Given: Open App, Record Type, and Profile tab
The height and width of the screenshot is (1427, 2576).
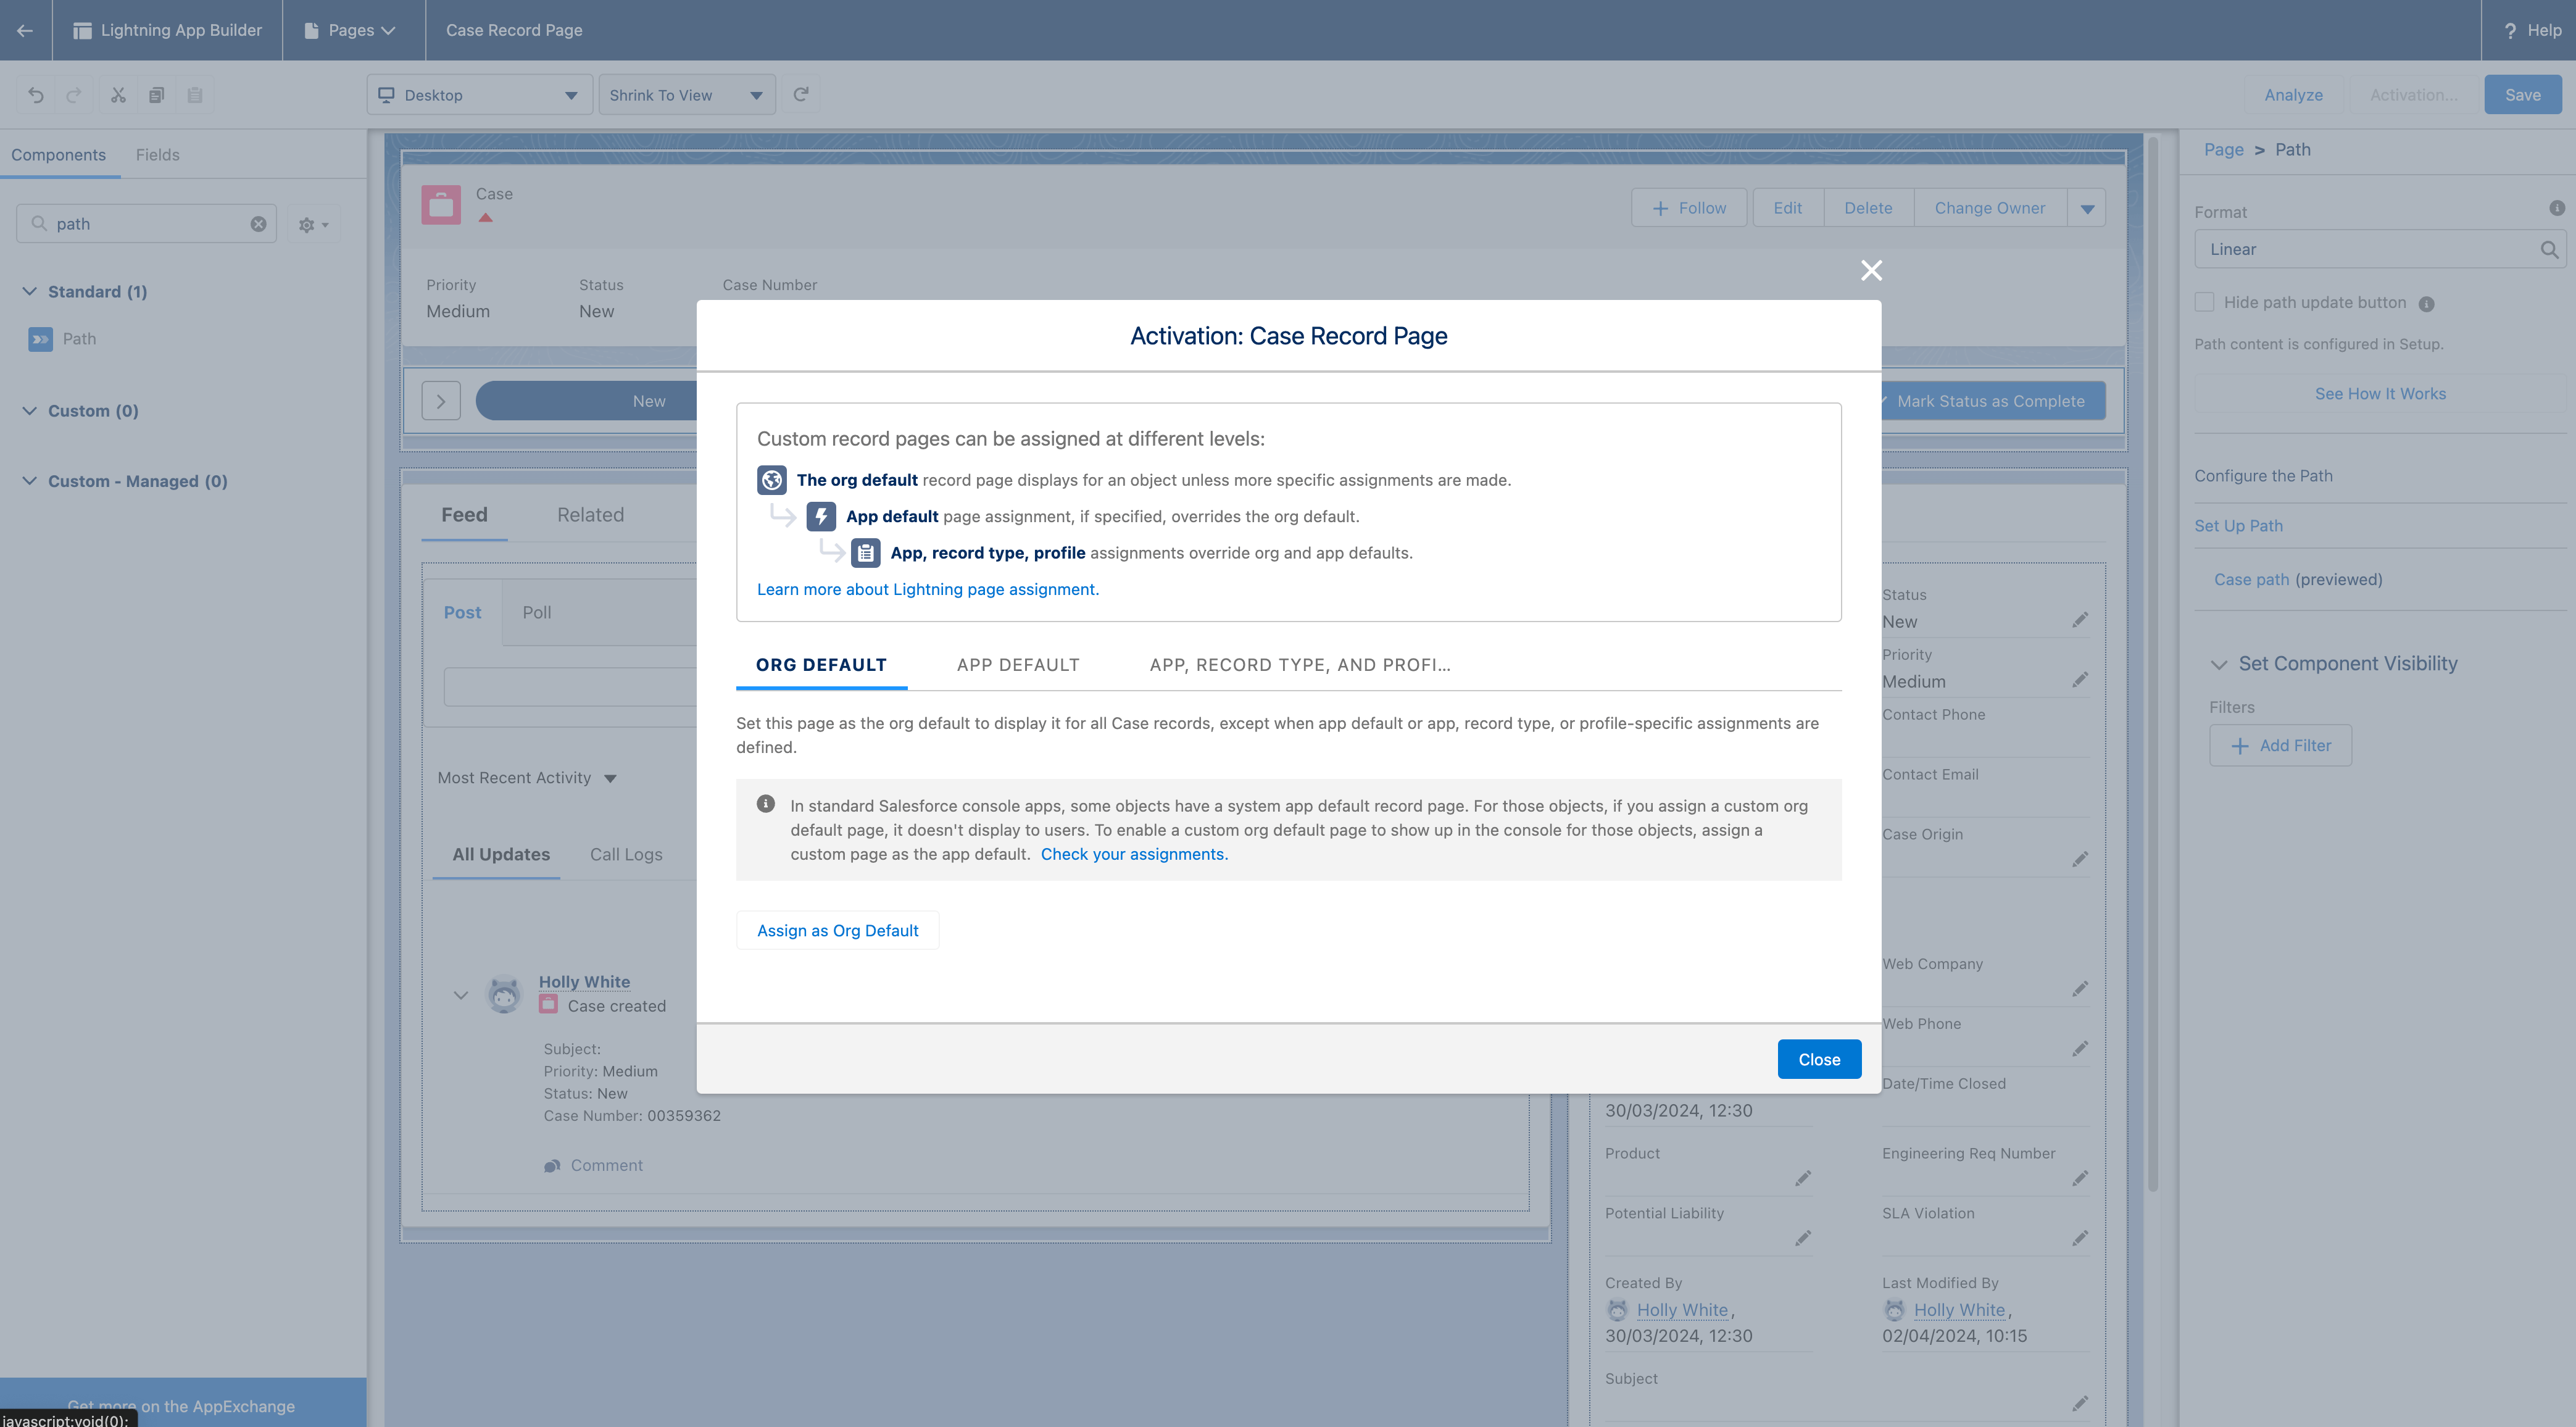Looking at the screenshot, I should [x=1299, y=665].
